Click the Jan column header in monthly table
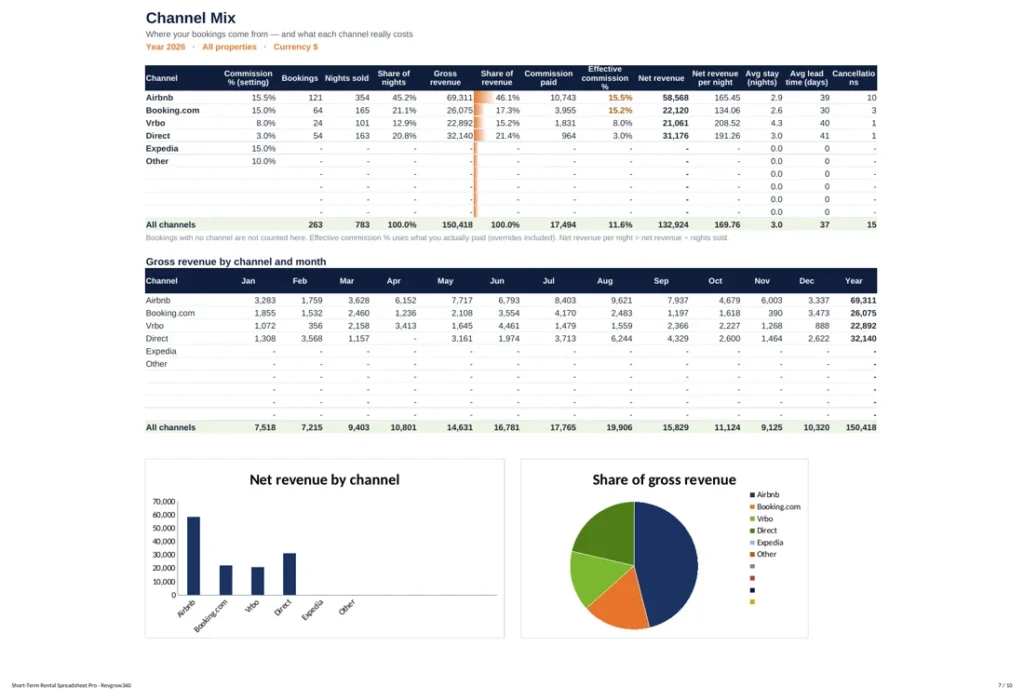Viewport: 1024px width, 700px height. [x=248, y=281]
